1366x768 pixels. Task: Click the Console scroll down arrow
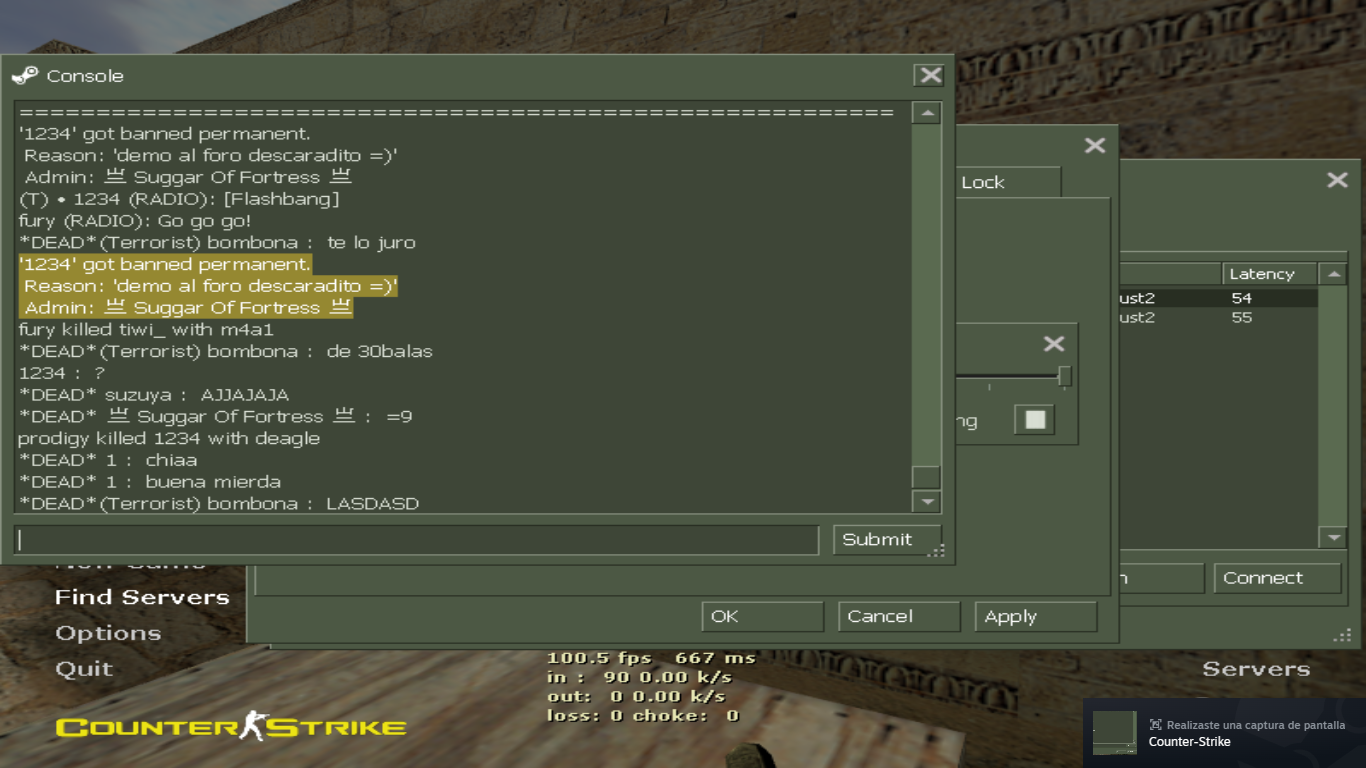pos(927,501)
